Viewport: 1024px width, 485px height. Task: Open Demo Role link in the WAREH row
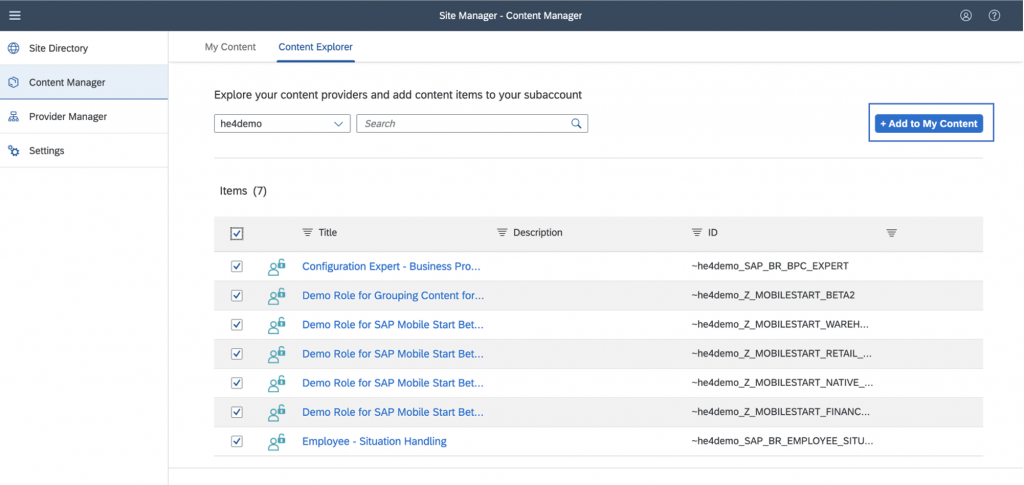click(x=393, y=324)
